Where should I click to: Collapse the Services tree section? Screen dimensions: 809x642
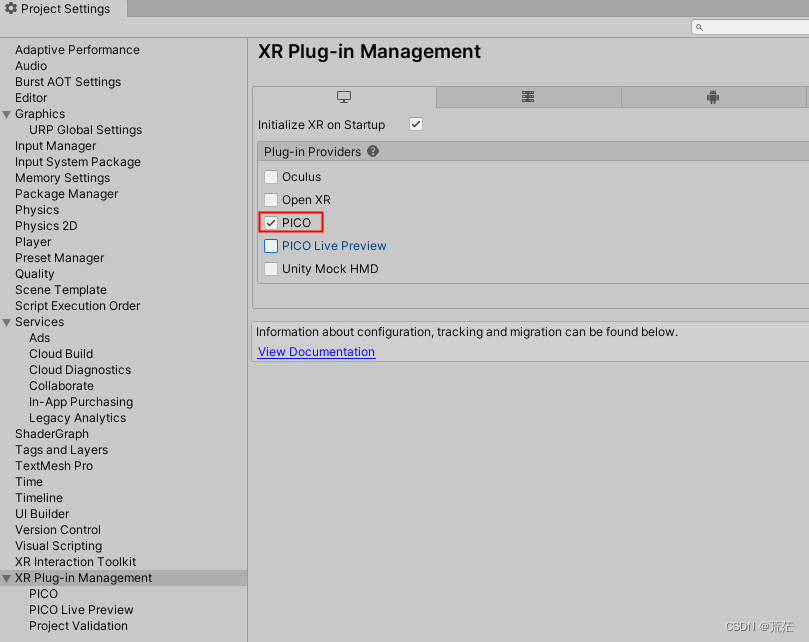click(7, 323)
